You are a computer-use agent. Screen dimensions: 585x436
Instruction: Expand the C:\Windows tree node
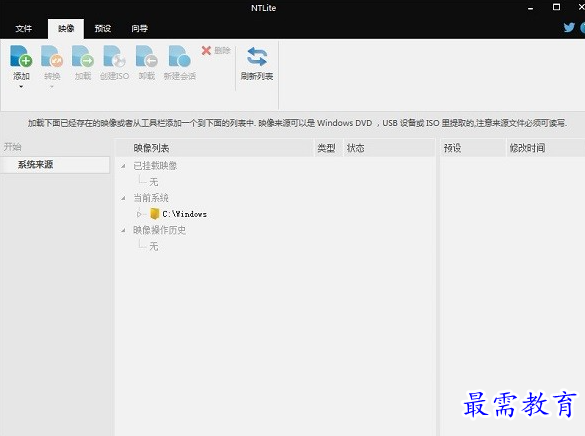pyautogui.click(x=139, y=214)
